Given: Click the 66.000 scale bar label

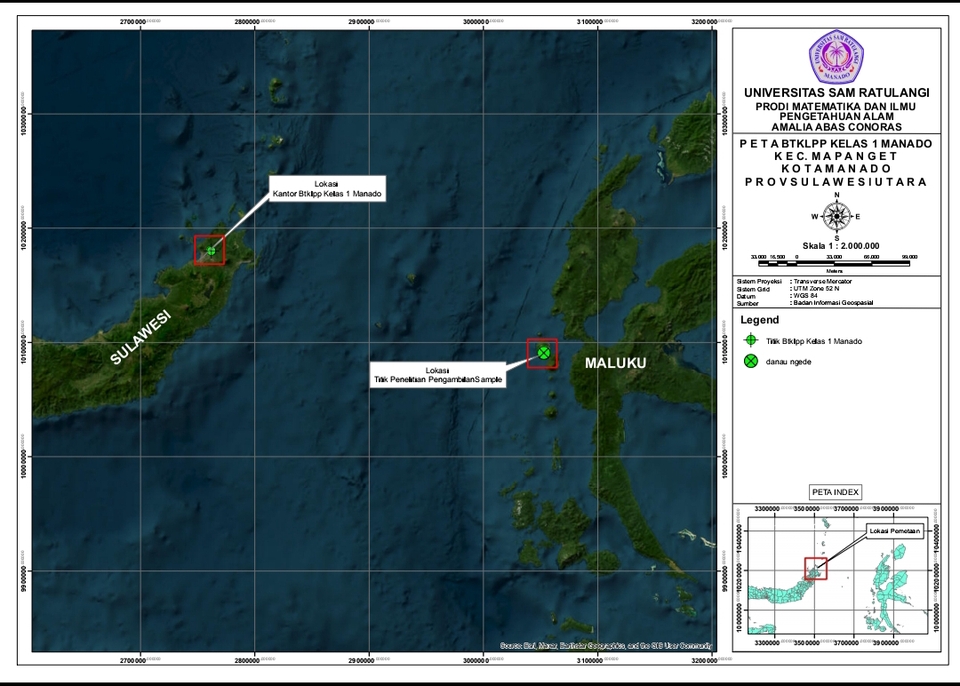Looking at the screenshot, I should [871, 257].
